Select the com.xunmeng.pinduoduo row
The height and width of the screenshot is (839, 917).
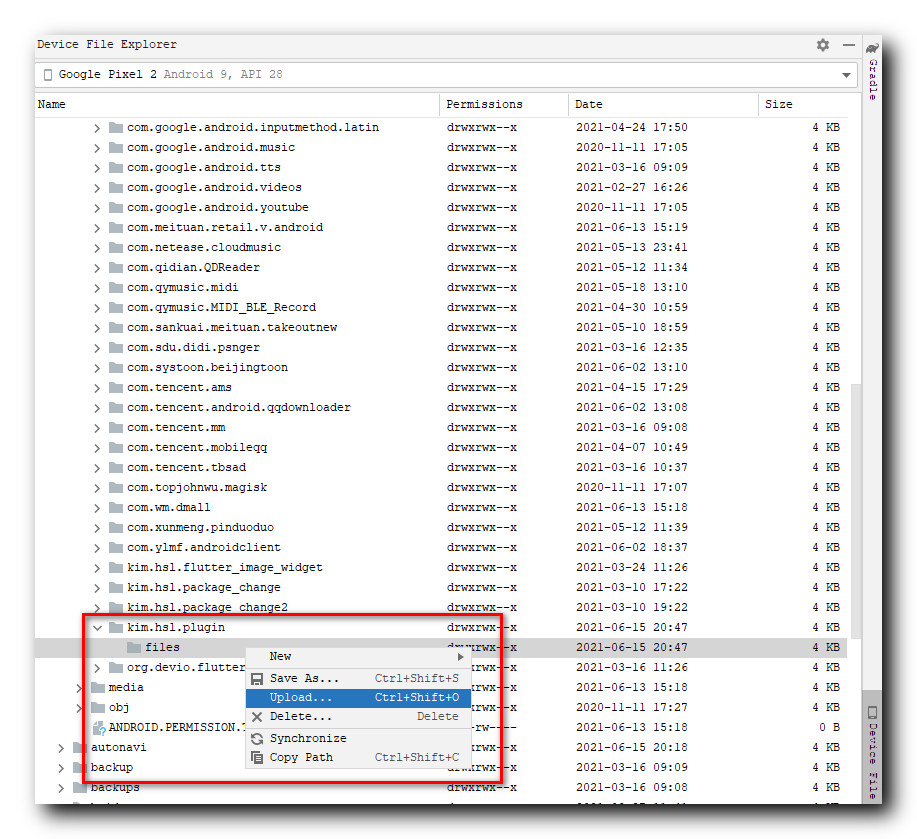coord(440,527)
